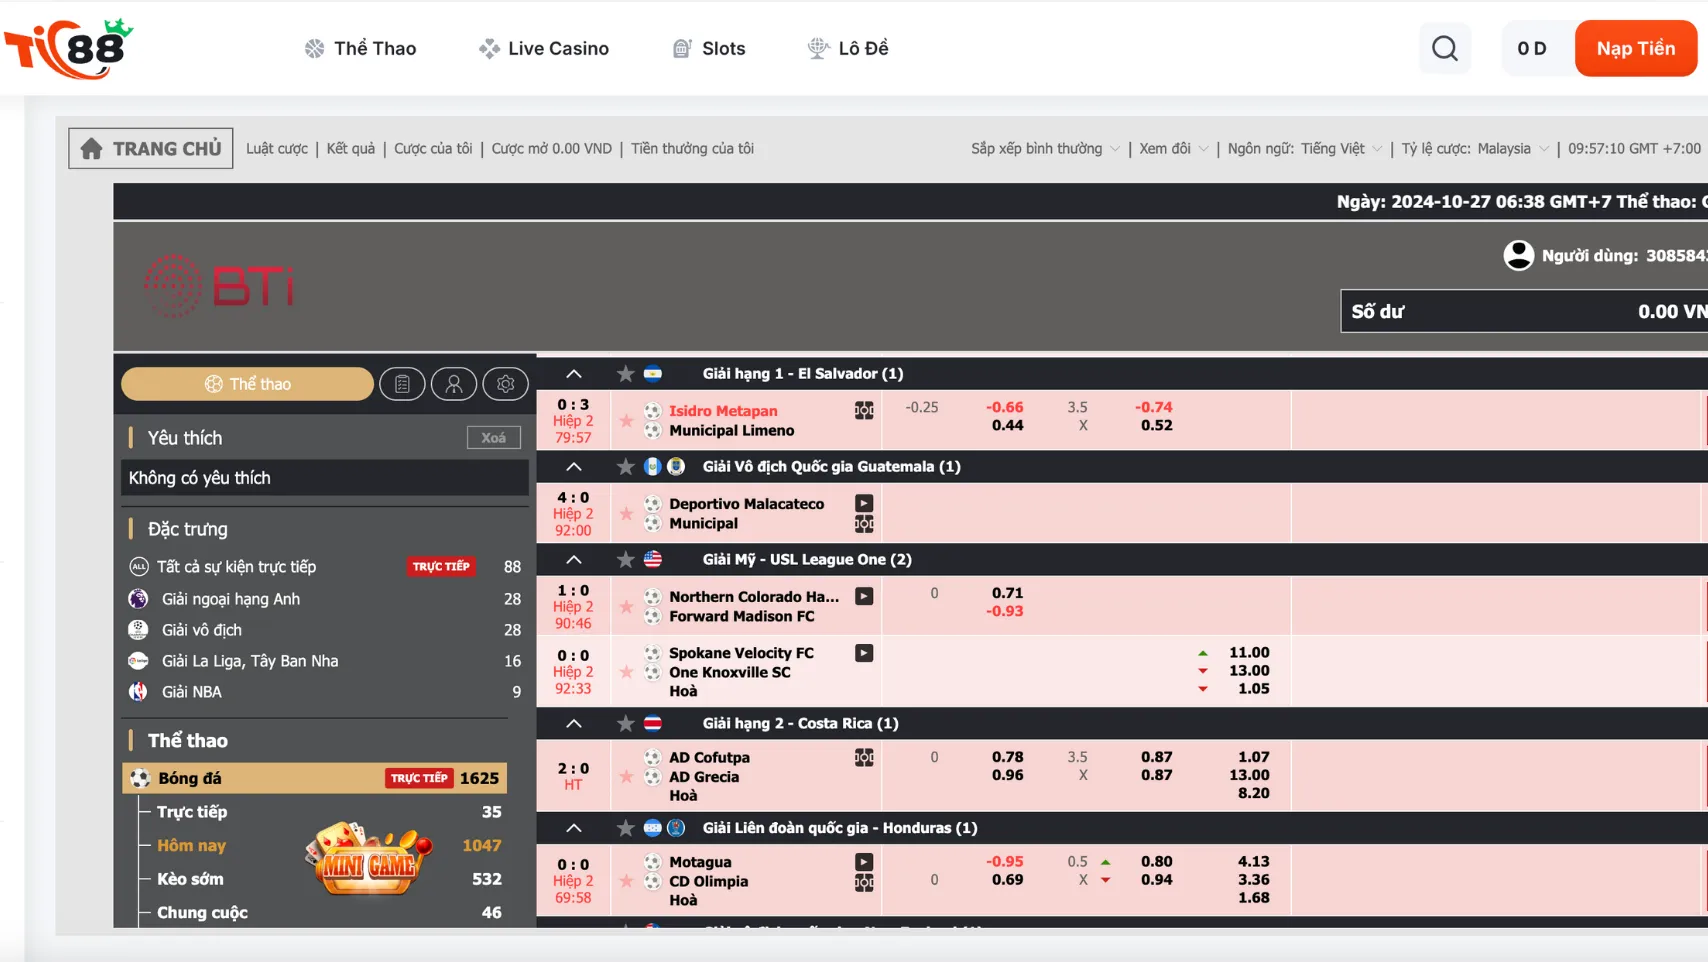The width and height of the screenshot is (1708, 962).
Task: Collapse the Honduras league section
Action: [574, 828]
